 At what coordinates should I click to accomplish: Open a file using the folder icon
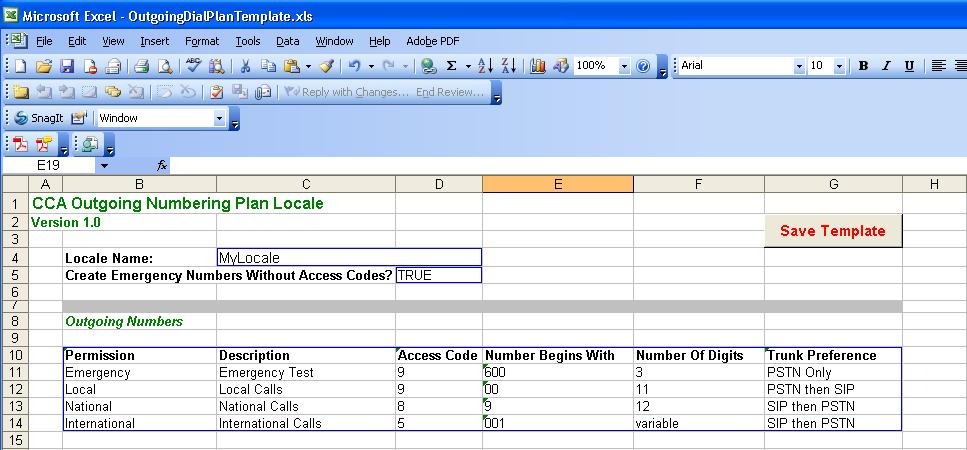coord(44,66)
